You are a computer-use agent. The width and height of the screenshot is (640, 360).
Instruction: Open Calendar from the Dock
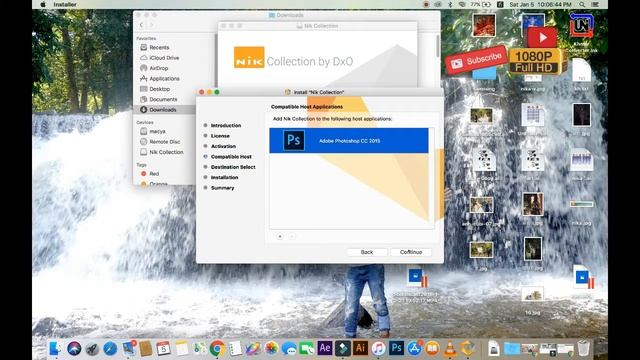(164, 349)
